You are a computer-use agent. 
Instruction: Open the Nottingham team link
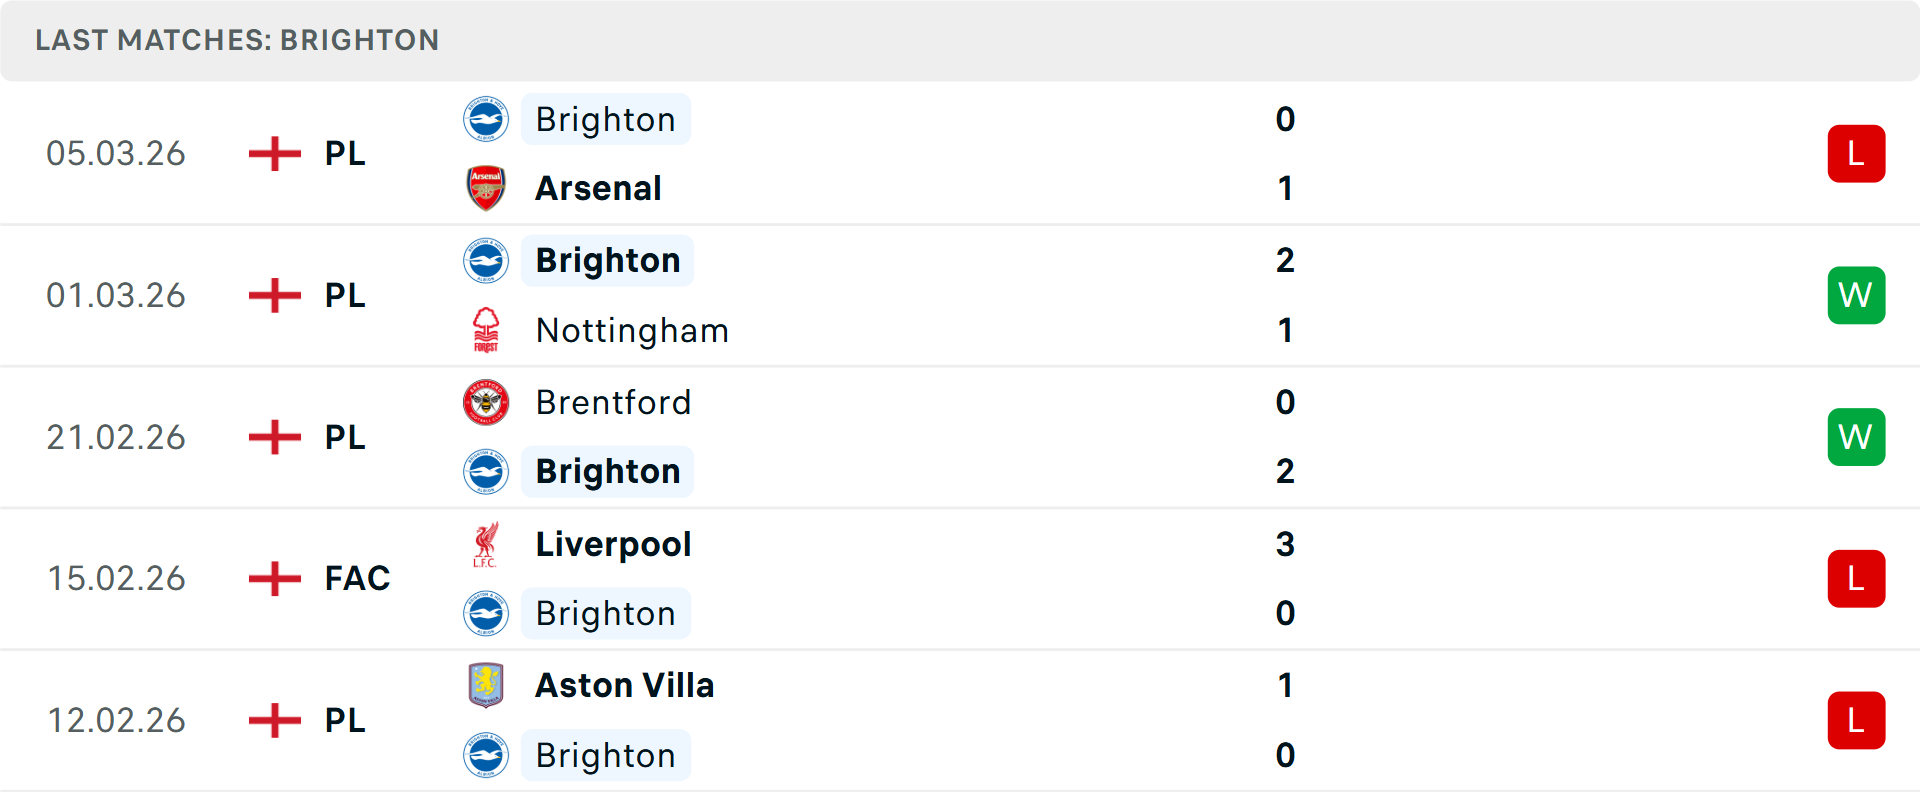pyautogui.click(x=632, y=330)
